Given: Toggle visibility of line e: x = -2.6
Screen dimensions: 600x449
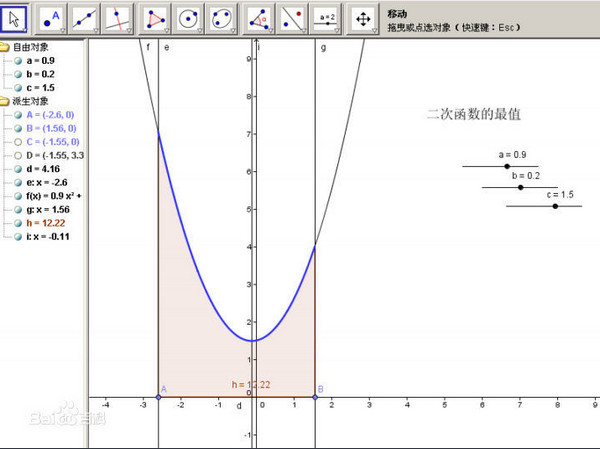Looking at the screenshot, I should pyautogui.click(x=18, y=183).
